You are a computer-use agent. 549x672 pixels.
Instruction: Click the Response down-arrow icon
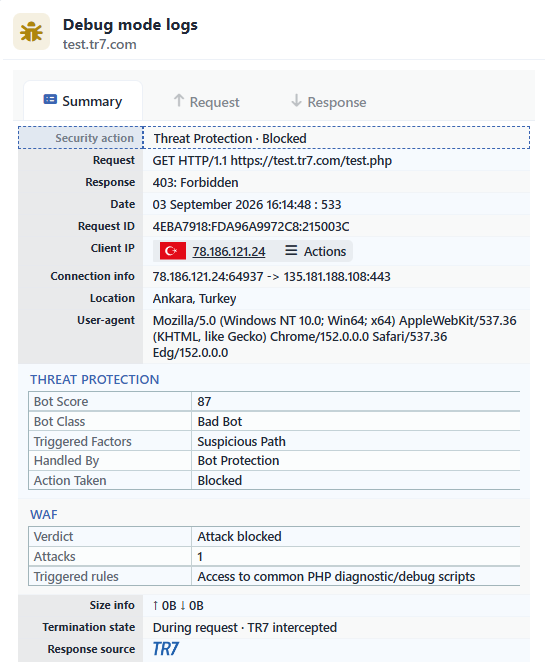tap(296, 101)
